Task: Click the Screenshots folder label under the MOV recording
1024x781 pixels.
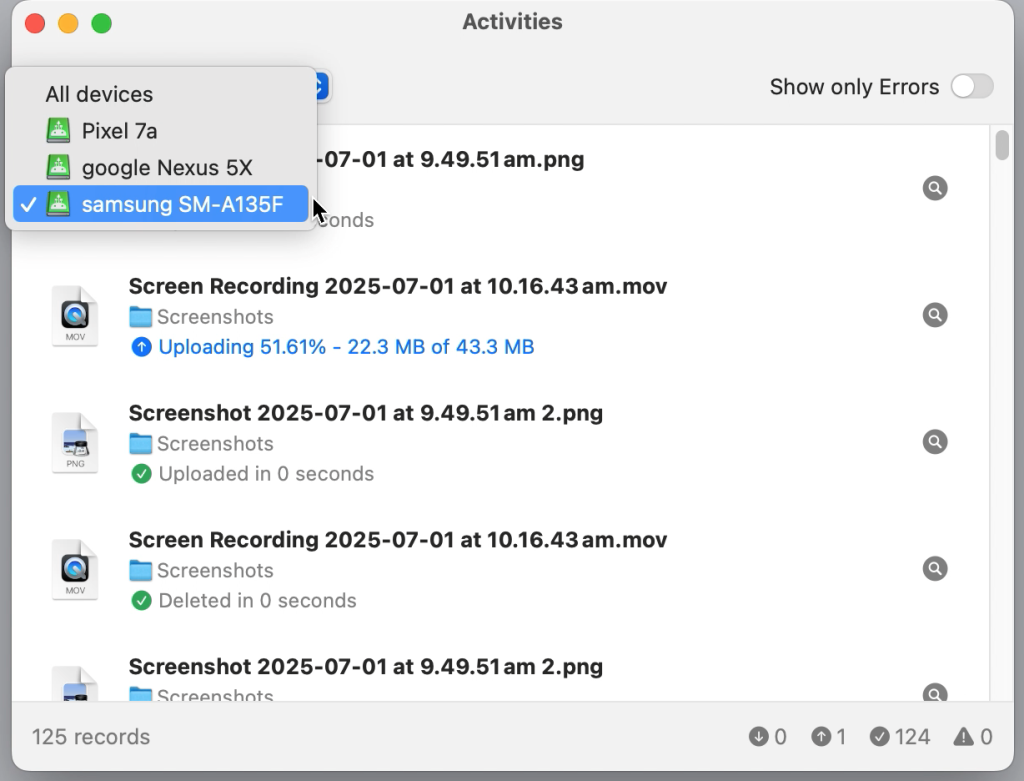Action: click(x=214, y=317)
